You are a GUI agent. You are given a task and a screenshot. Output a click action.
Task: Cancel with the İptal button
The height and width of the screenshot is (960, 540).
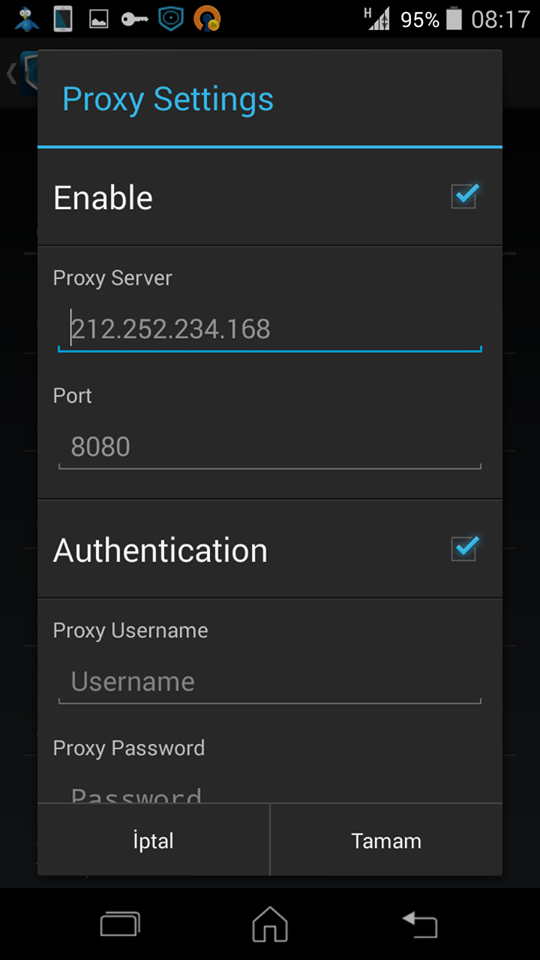[154, 840]
